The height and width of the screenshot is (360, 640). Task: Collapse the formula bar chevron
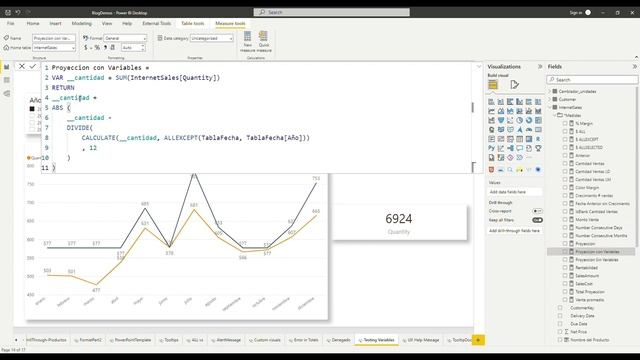click(x=479, y=67)
